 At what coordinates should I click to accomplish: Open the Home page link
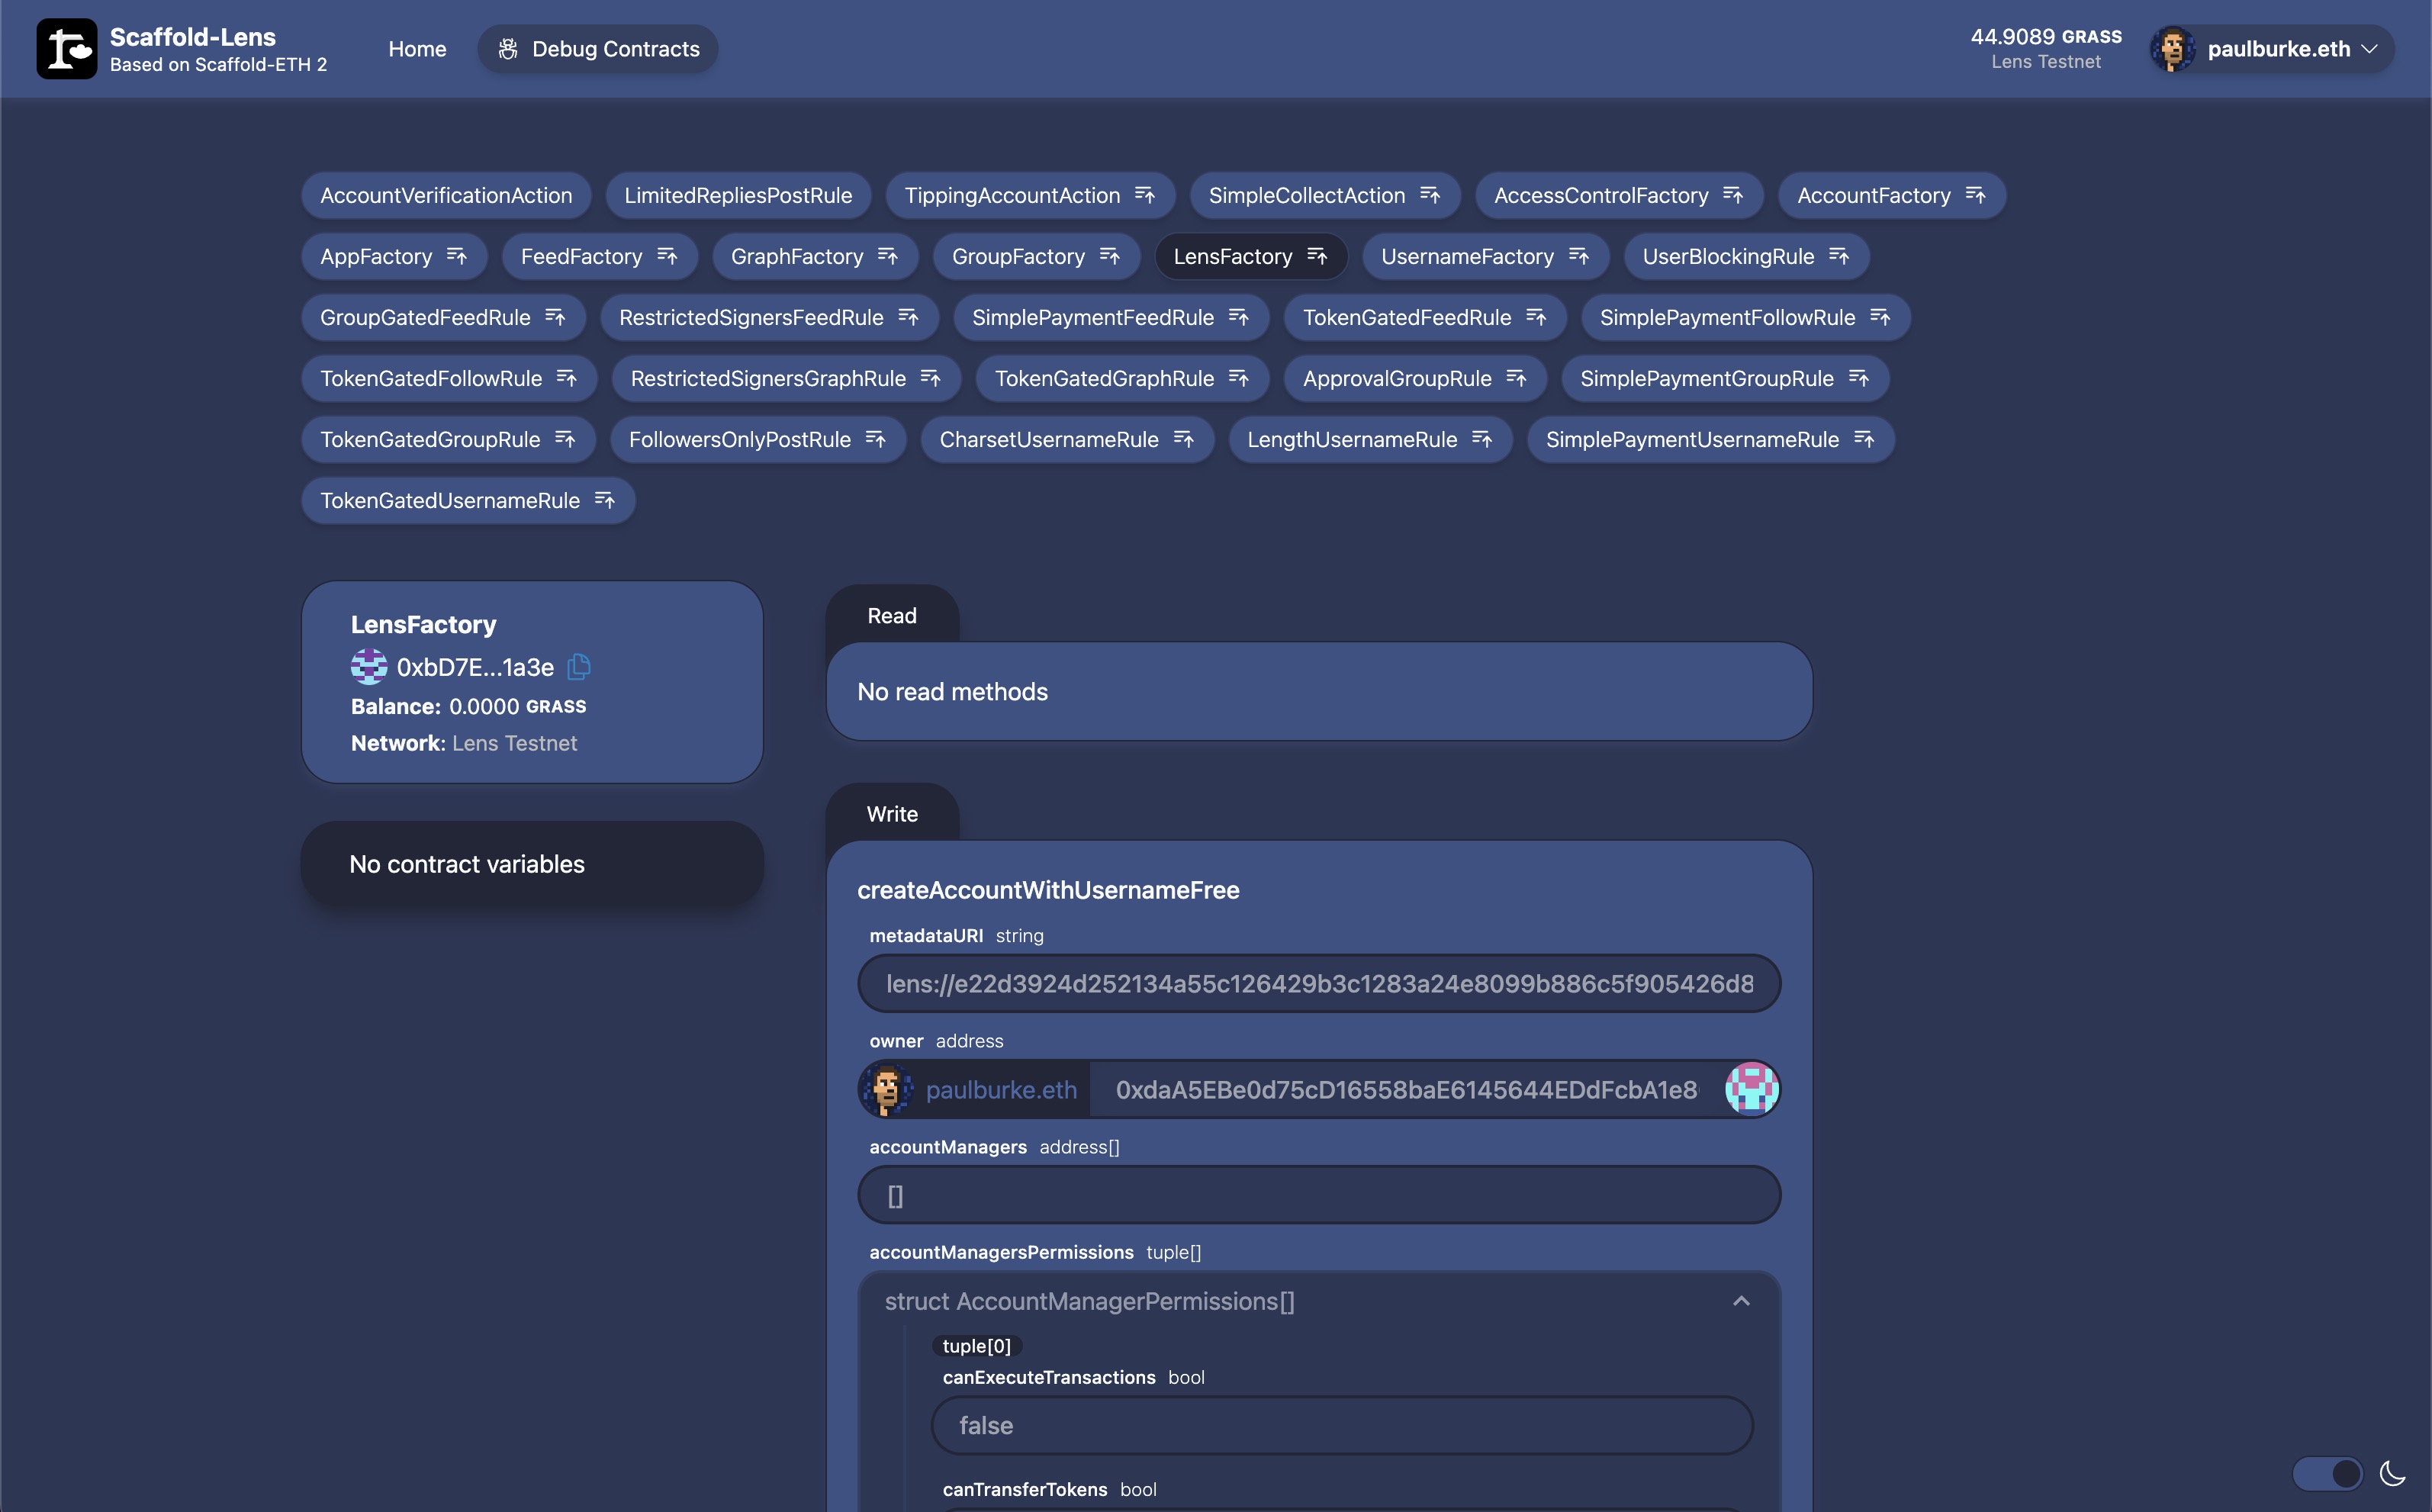coord(417,49)
